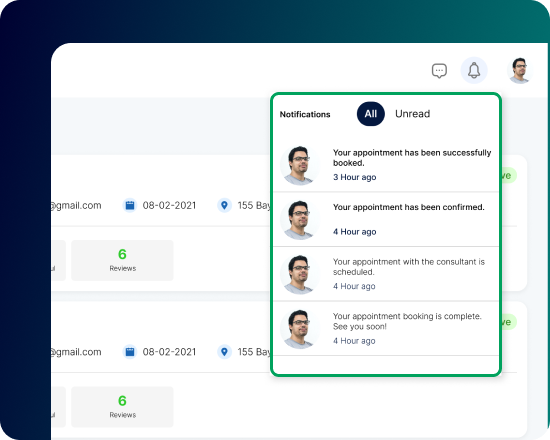
Task: Click the calendar icon in the second card
Action: pos(130,352)
